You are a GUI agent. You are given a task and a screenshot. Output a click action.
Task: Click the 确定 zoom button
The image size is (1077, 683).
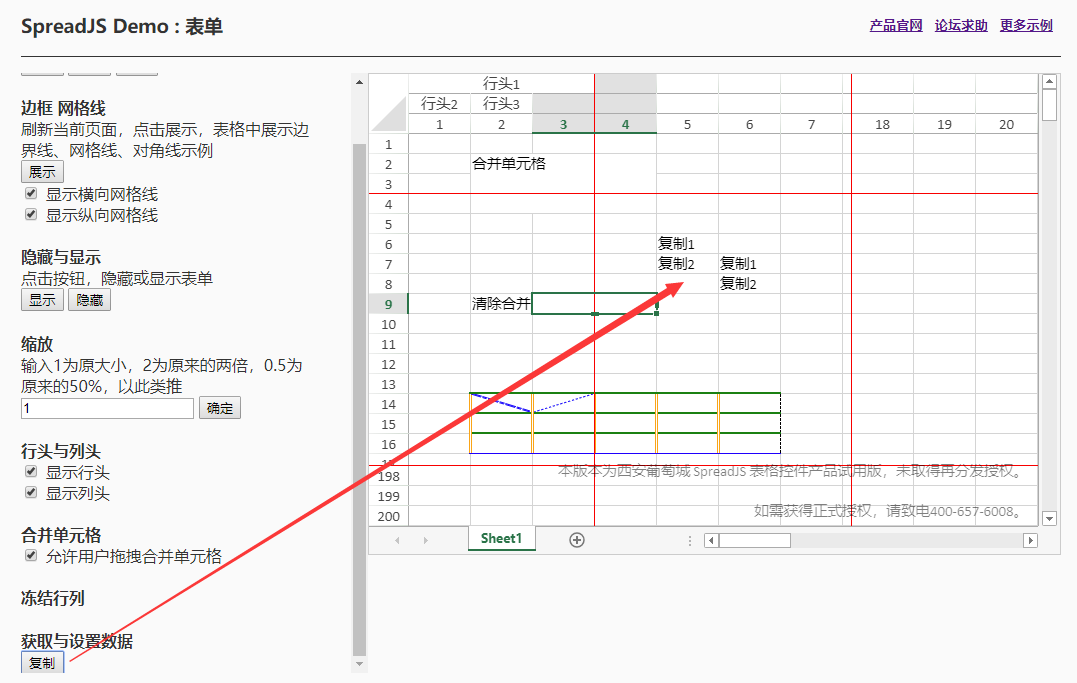click(x=220, y=408)
